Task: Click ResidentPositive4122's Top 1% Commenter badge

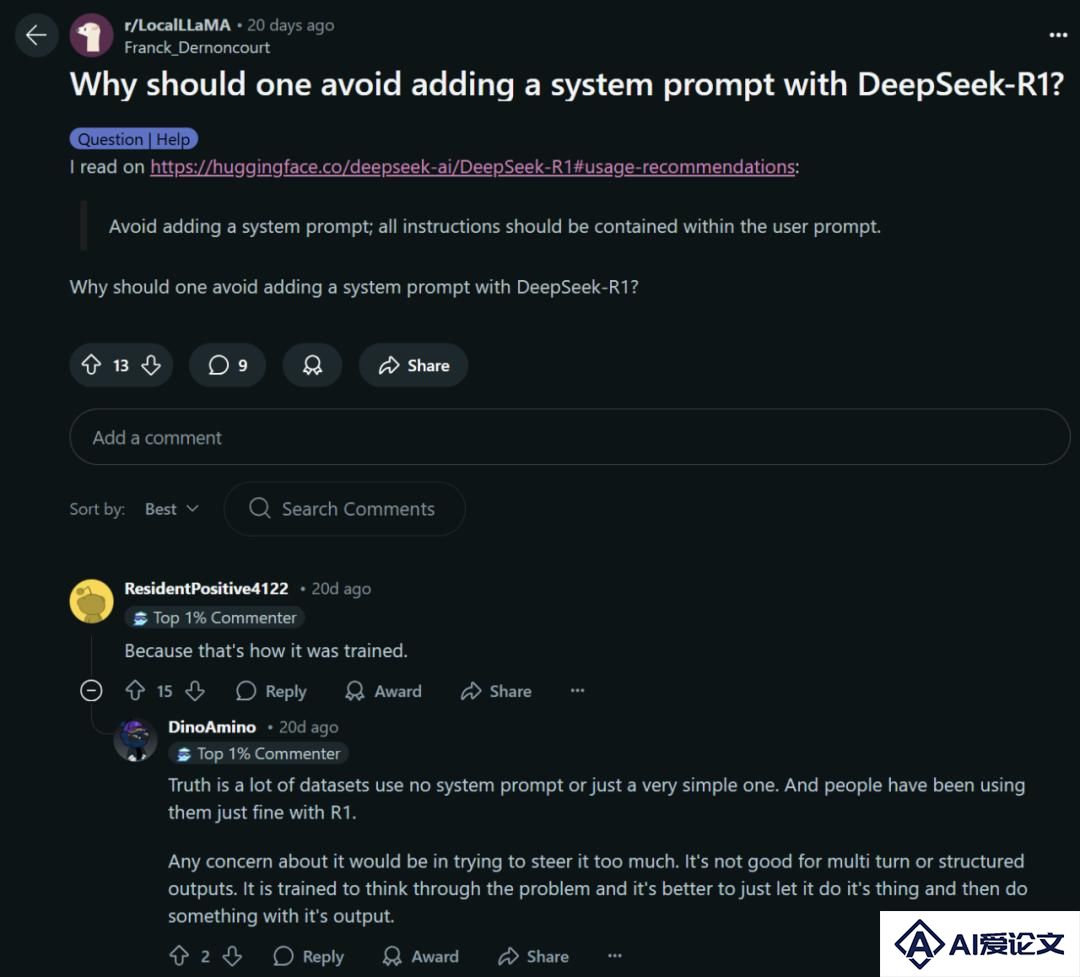Action: (x=215, y=617)
